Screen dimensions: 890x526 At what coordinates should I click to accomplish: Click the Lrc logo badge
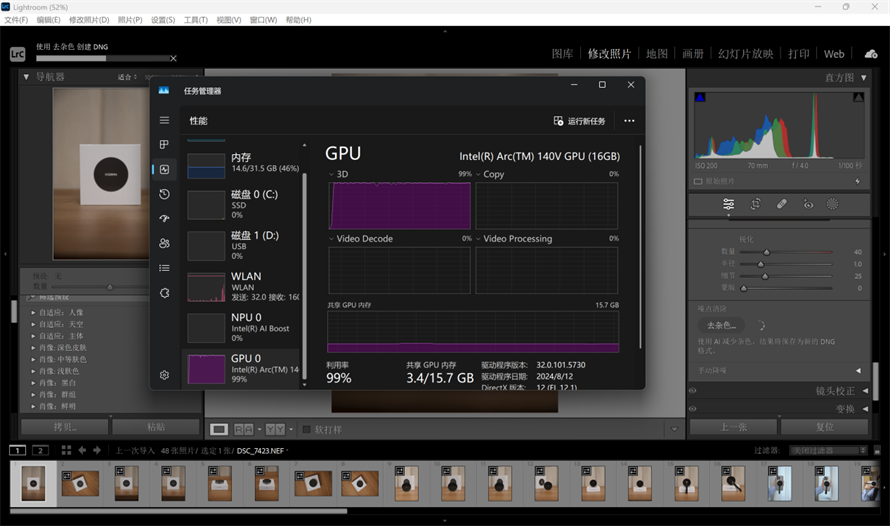pyautogui.click(x=18, y=54)
